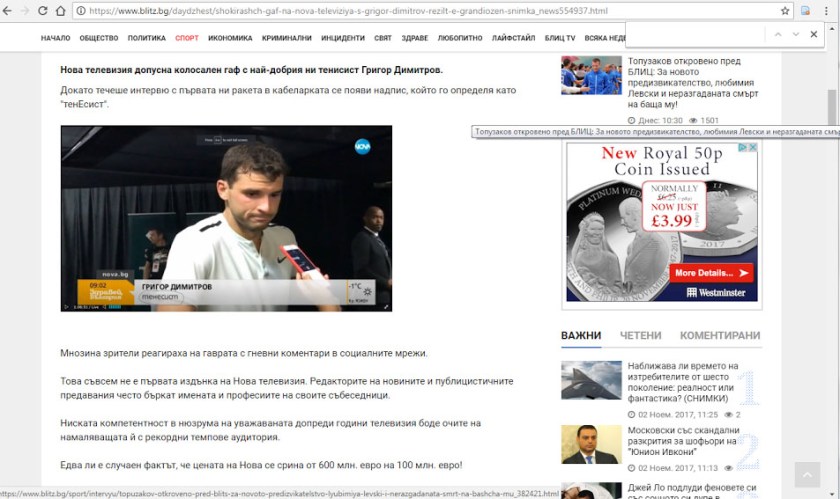
Task: Close the find bar with the X
Action: coord(814,34)
